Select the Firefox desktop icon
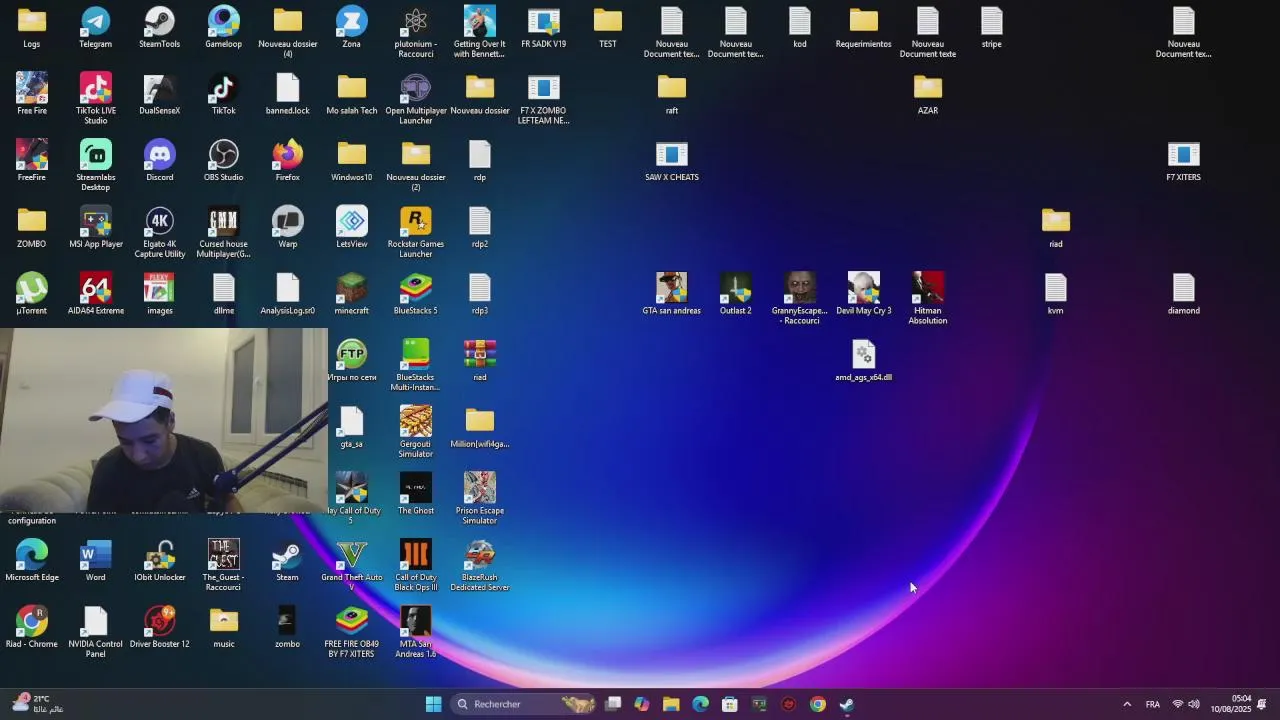 288,160
